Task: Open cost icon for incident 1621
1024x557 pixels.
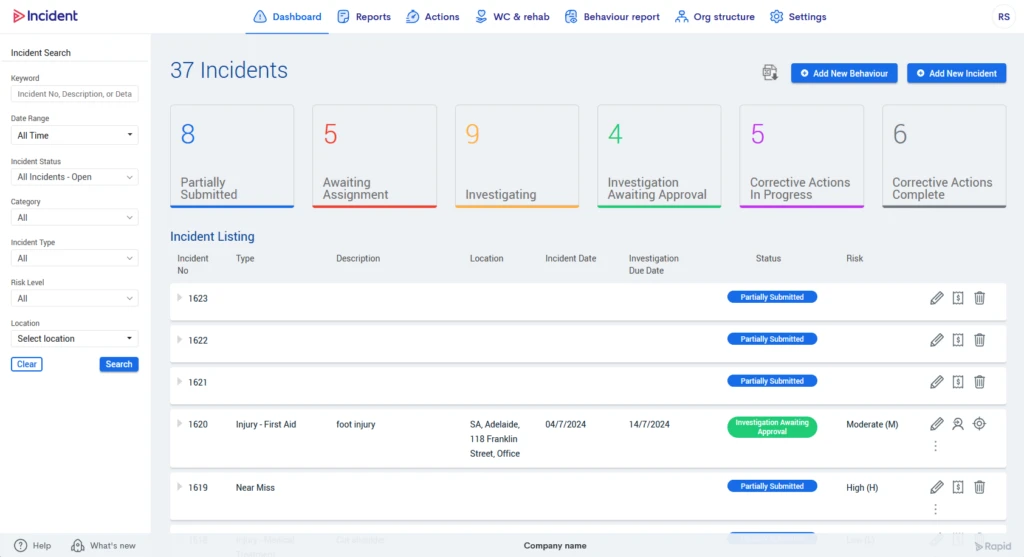Action: tap(957, 382)
